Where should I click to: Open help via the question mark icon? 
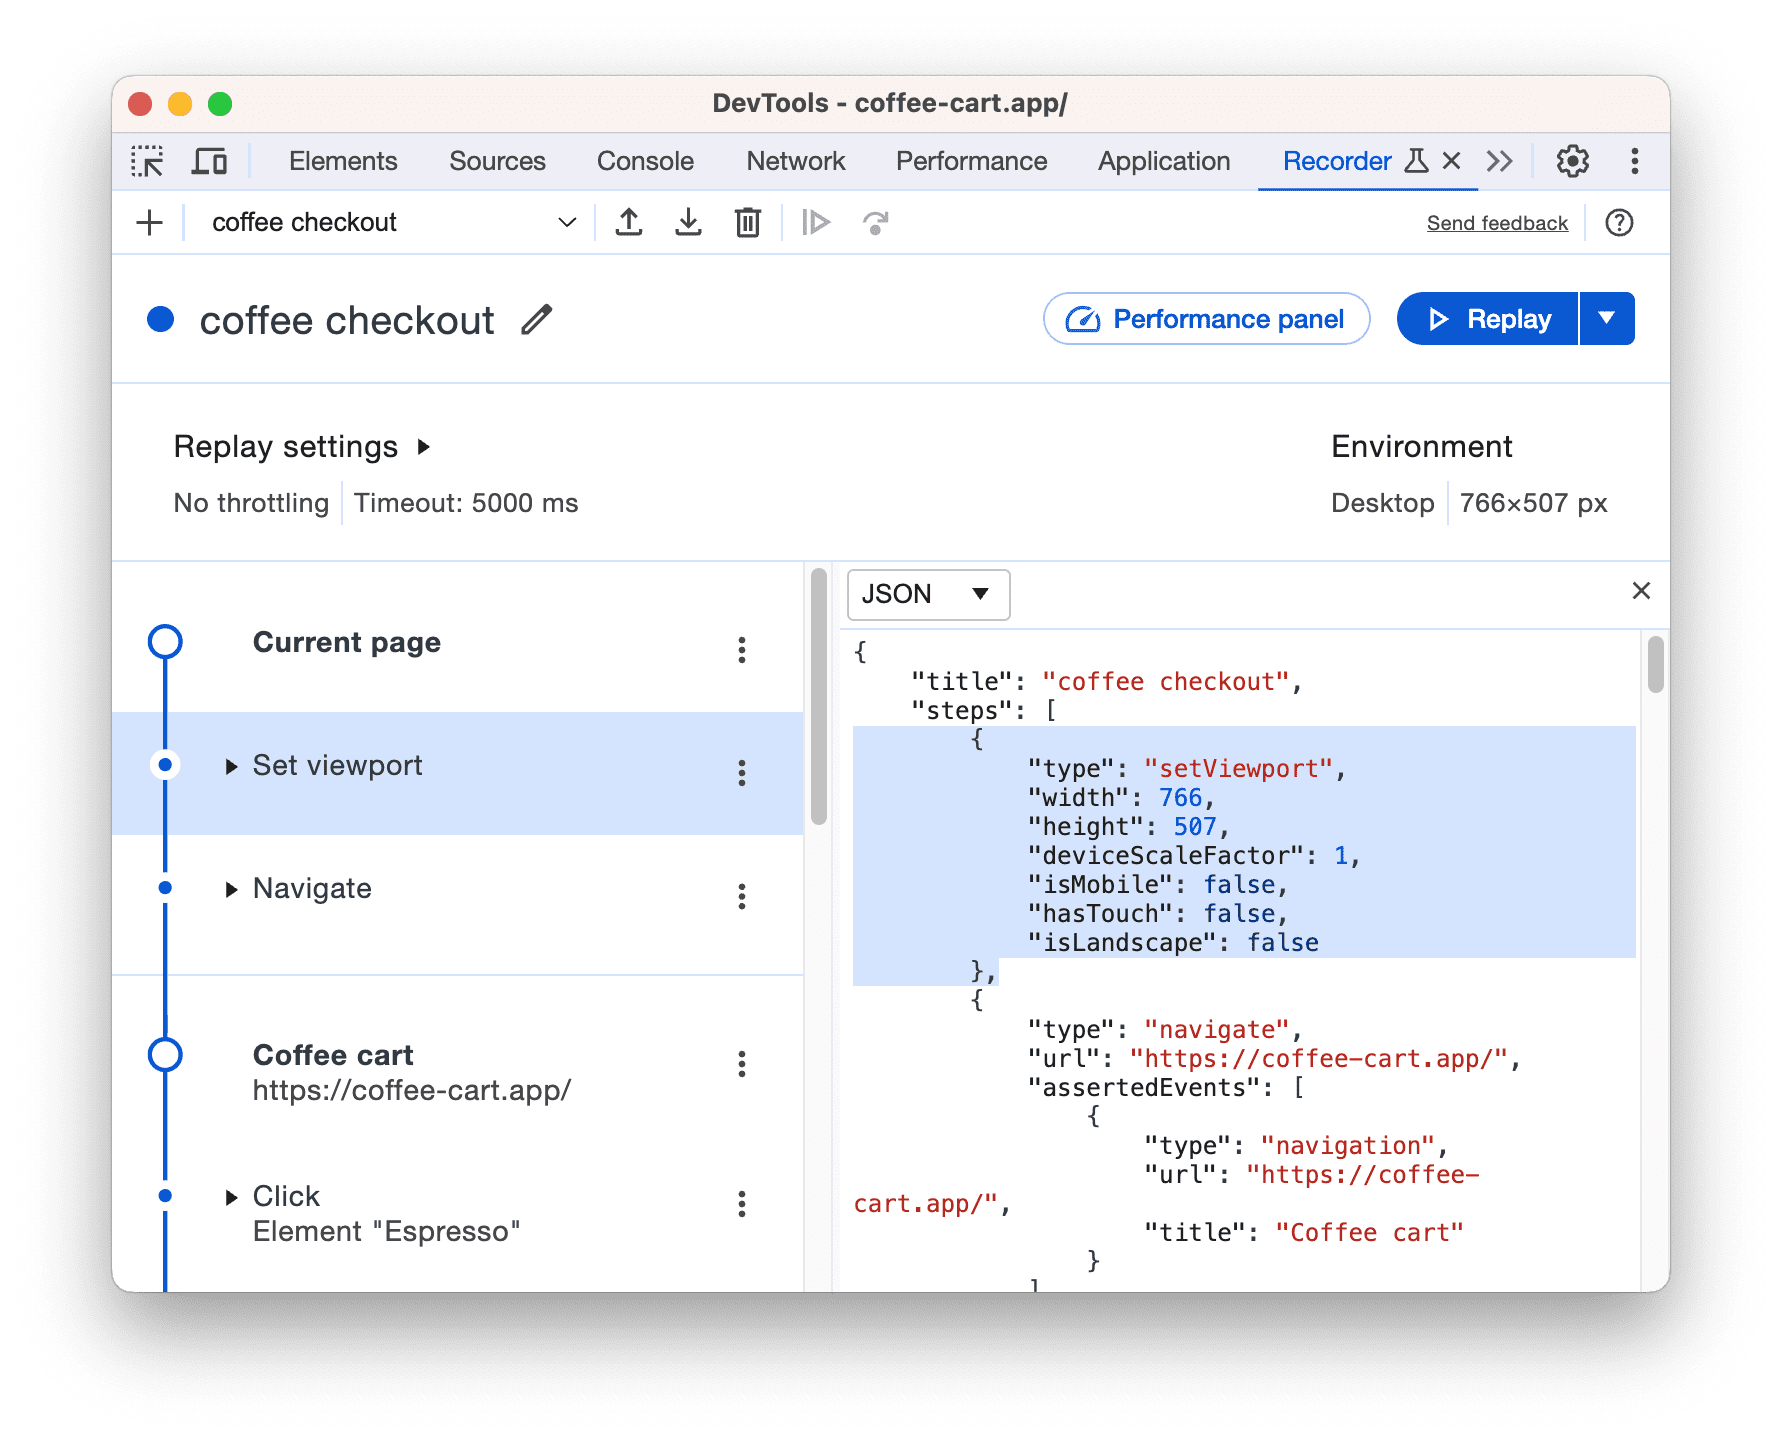[x=1619, y=222]
